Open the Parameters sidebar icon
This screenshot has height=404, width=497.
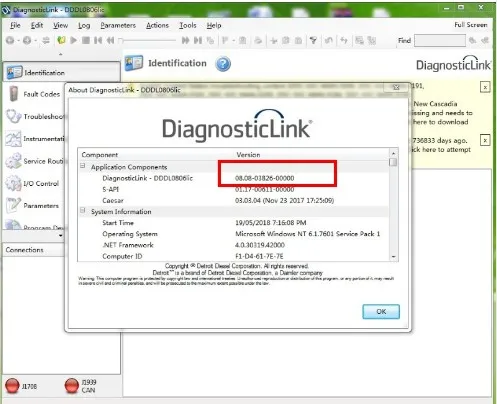point(13,205)
